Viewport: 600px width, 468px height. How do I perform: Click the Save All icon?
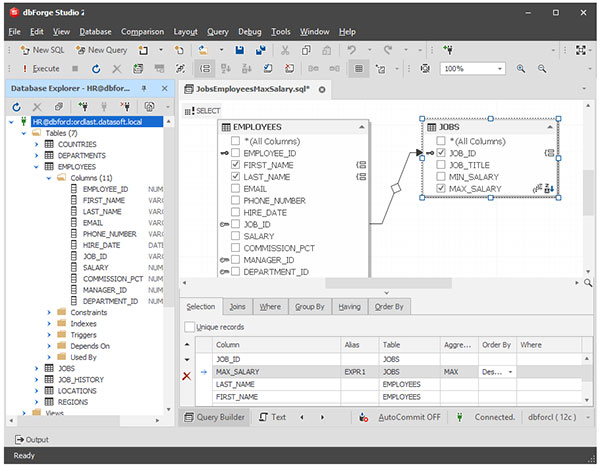[x=261, y=50]
